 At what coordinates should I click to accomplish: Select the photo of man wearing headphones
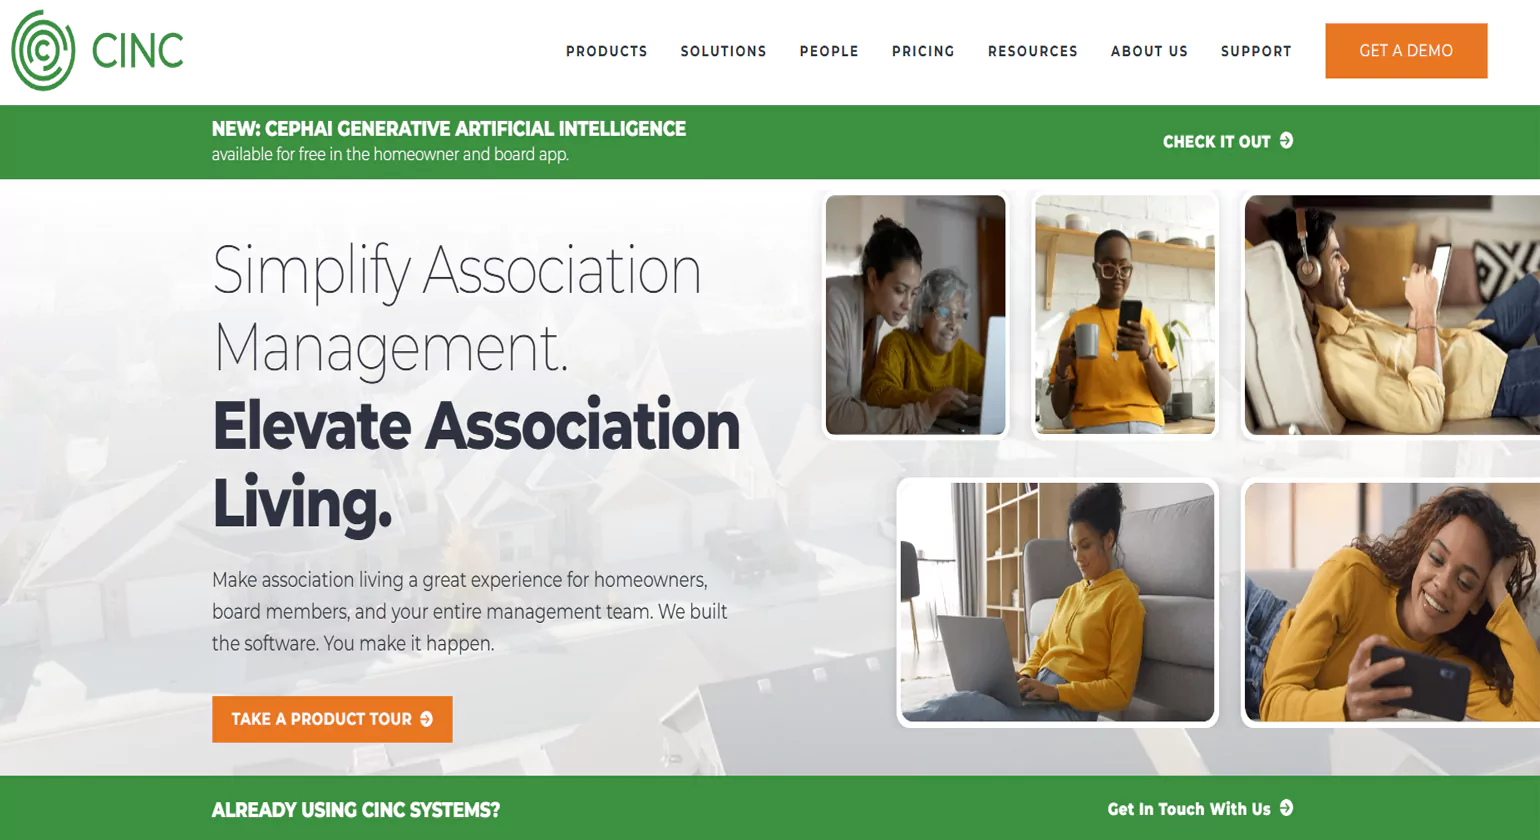coord(1391,315)
